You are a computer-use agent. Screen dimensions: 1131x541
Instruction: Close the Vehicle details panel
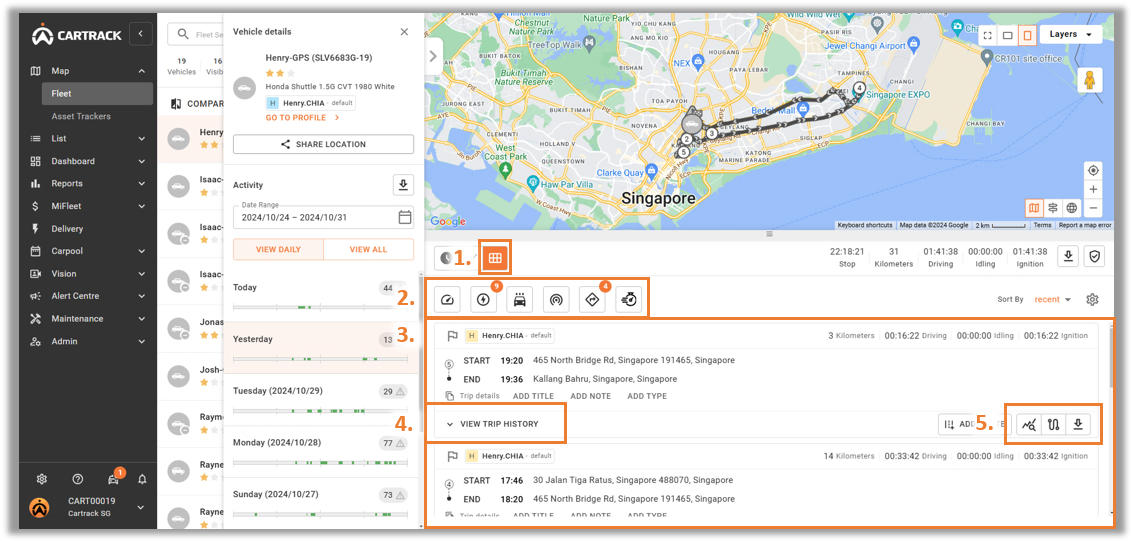point(404,32)
